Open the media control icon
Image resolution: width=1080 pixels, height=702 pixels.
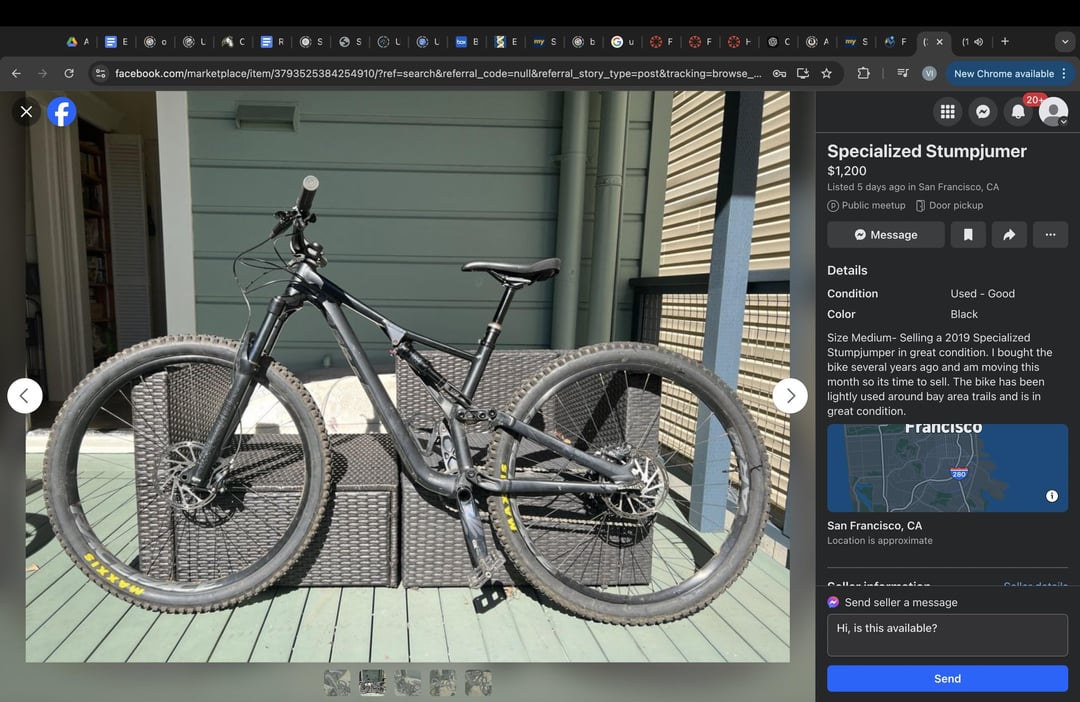902,73
